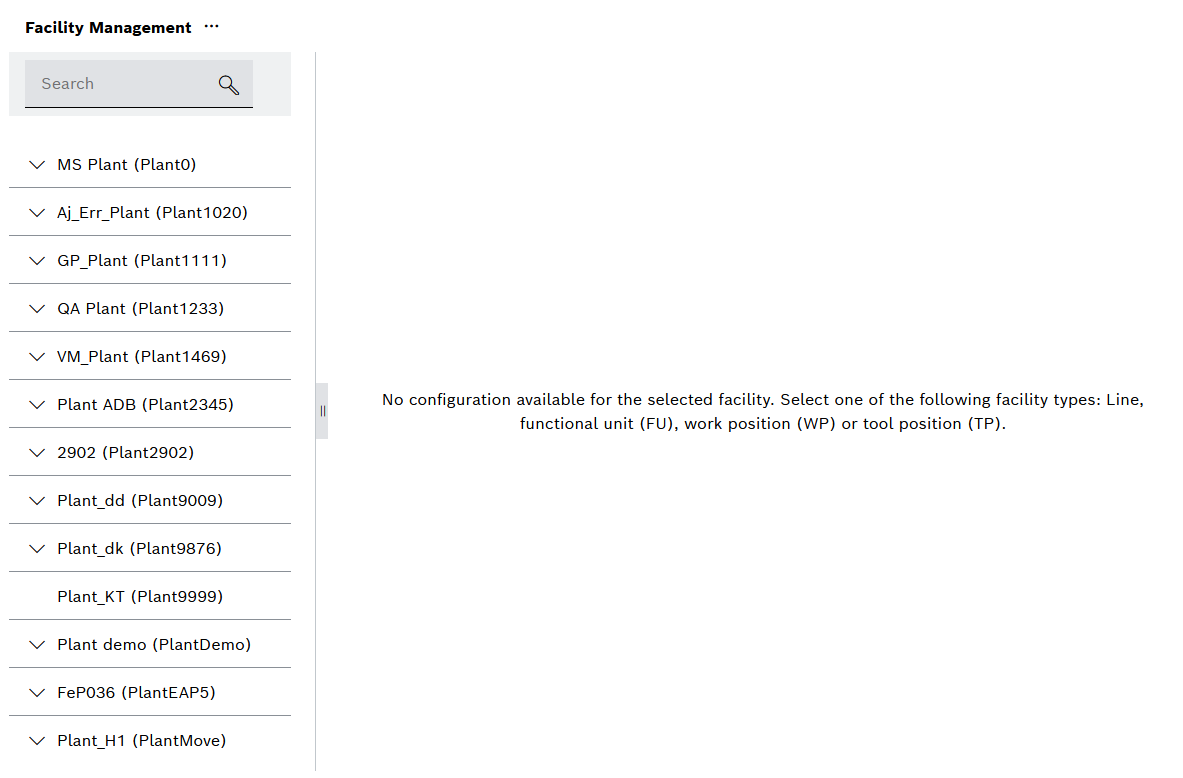The width and height of the screenshot is (1183, 778).
Task: Click inside the Search input field
Action: pyautogui.click(x=120, y=84)
